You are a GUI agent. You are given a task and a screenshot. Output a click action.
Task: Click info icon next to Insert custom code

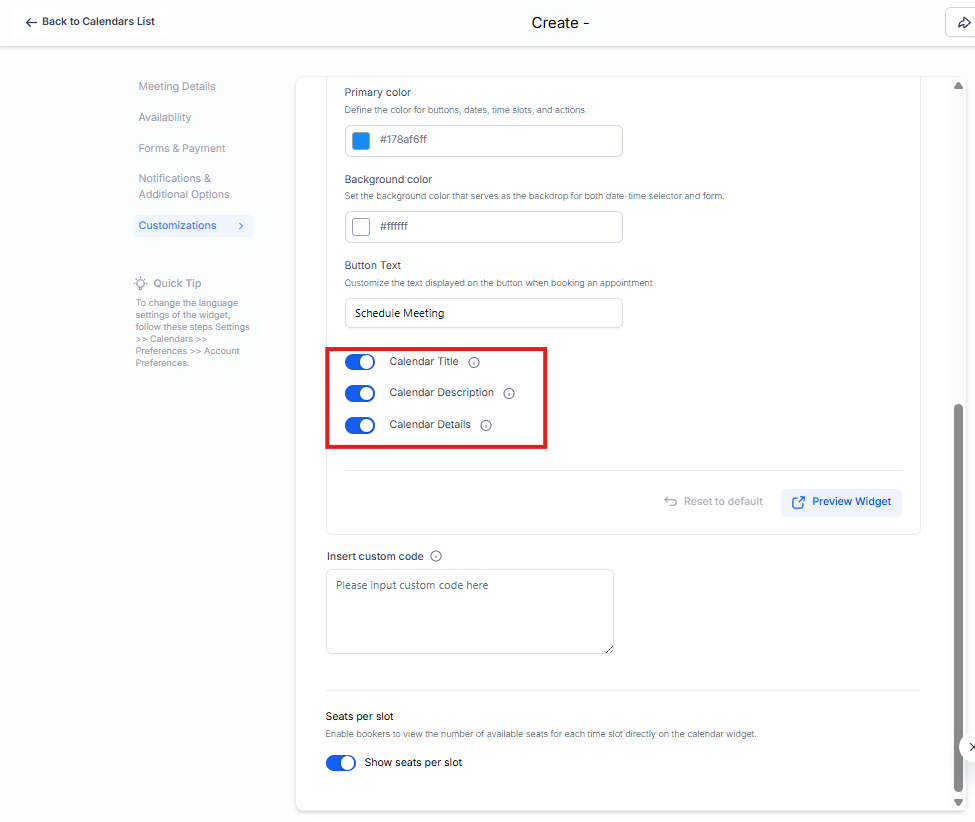point(436,557)
